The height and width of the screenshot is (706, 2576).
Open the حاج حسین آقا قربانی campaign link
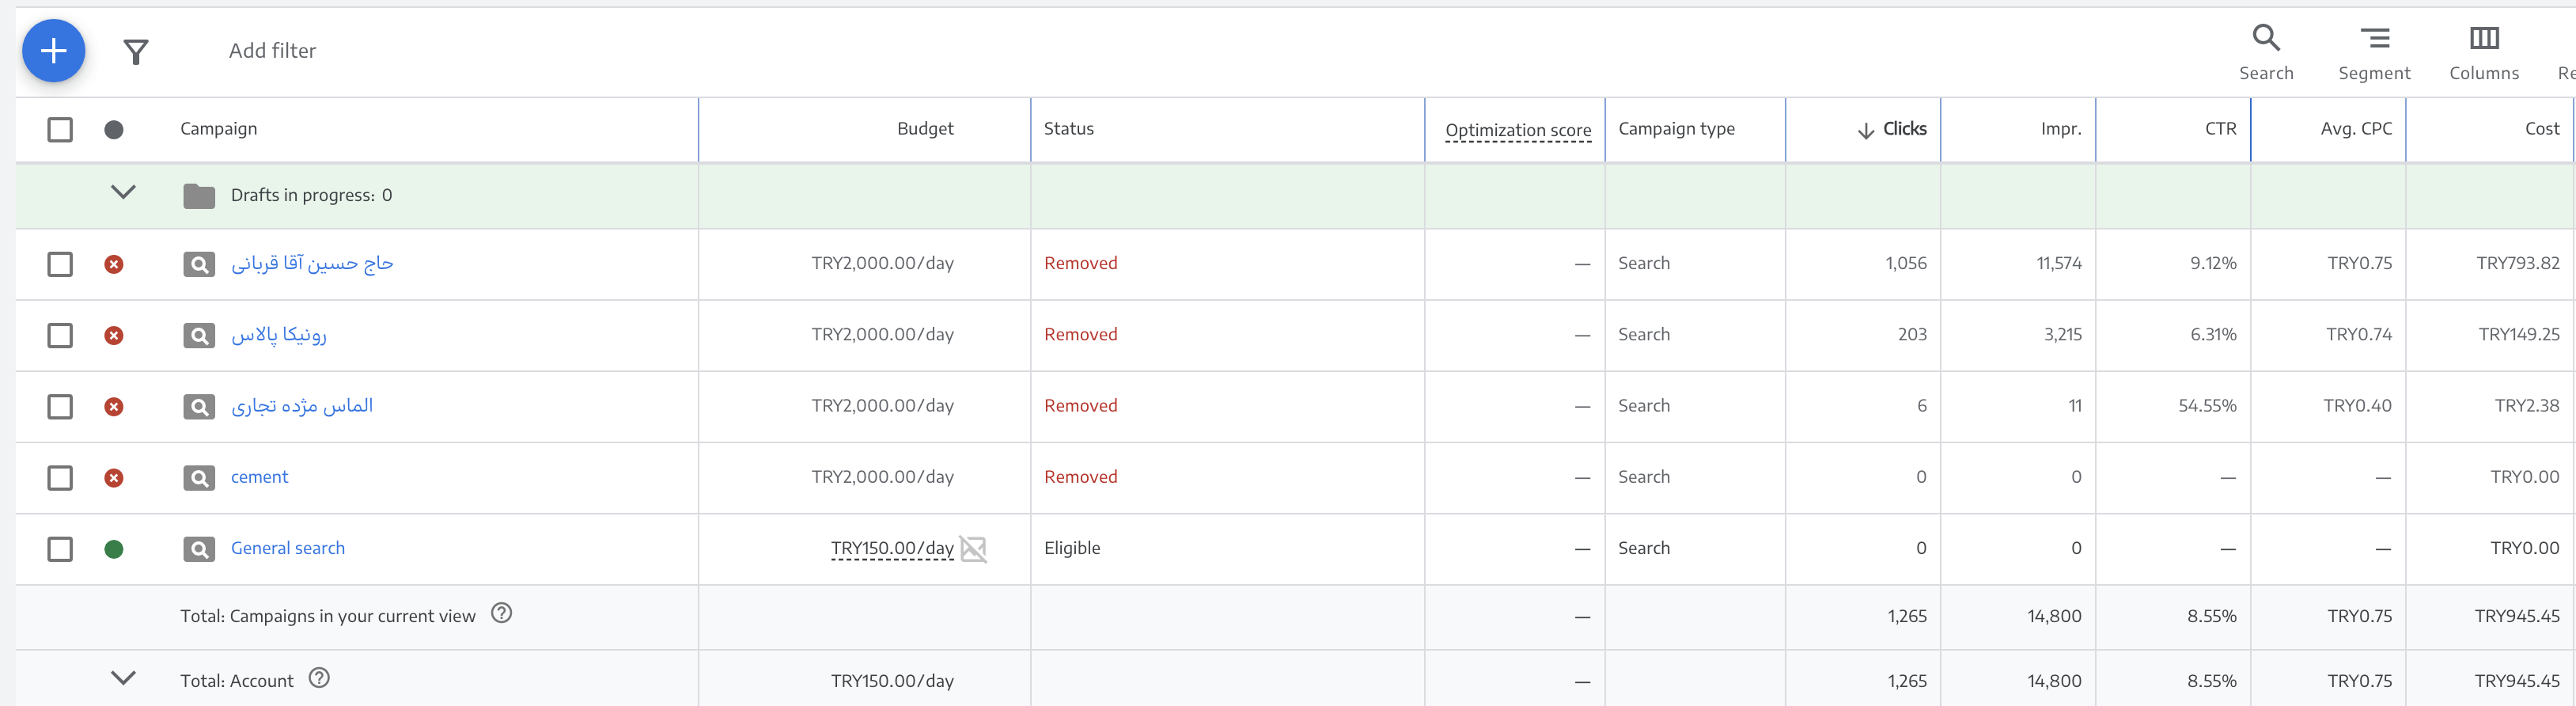click(312, 263)
